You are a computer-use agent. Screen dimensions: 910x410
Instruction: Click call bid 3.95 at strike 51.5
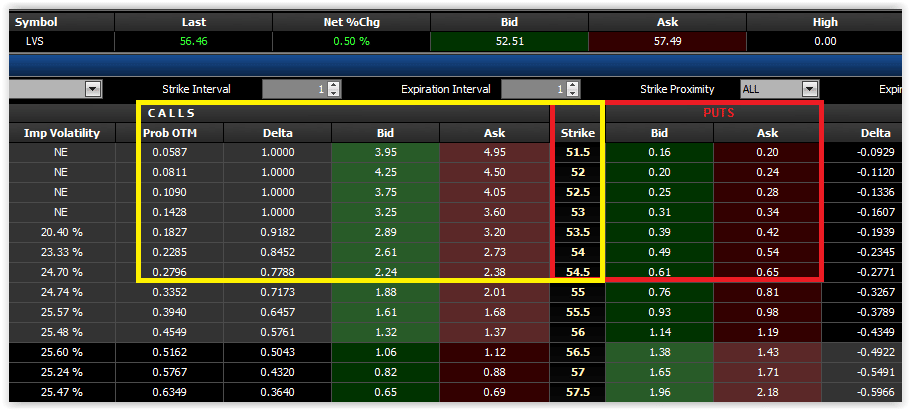386,152
